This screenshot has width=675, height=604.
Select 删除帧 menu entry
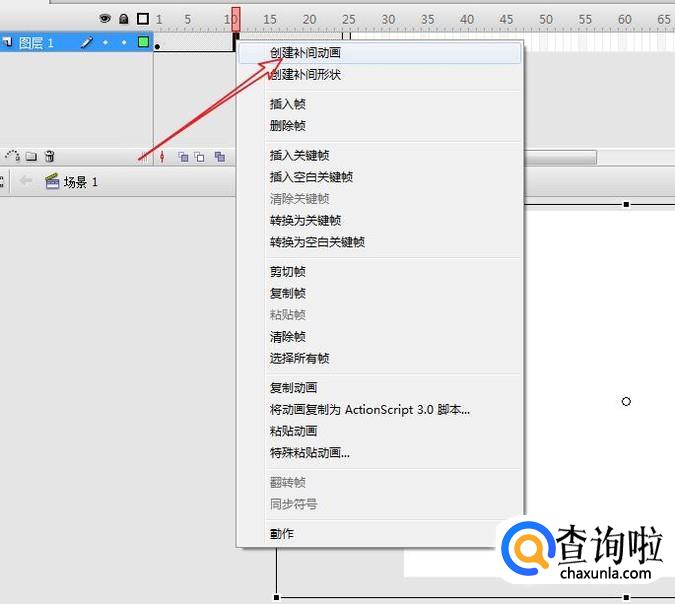(380, 126)
